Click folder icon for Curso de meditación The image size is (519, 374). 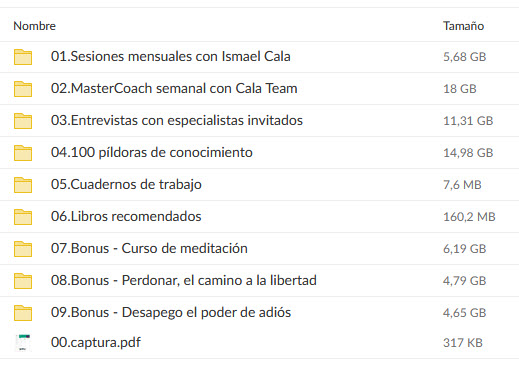(23, 249)
